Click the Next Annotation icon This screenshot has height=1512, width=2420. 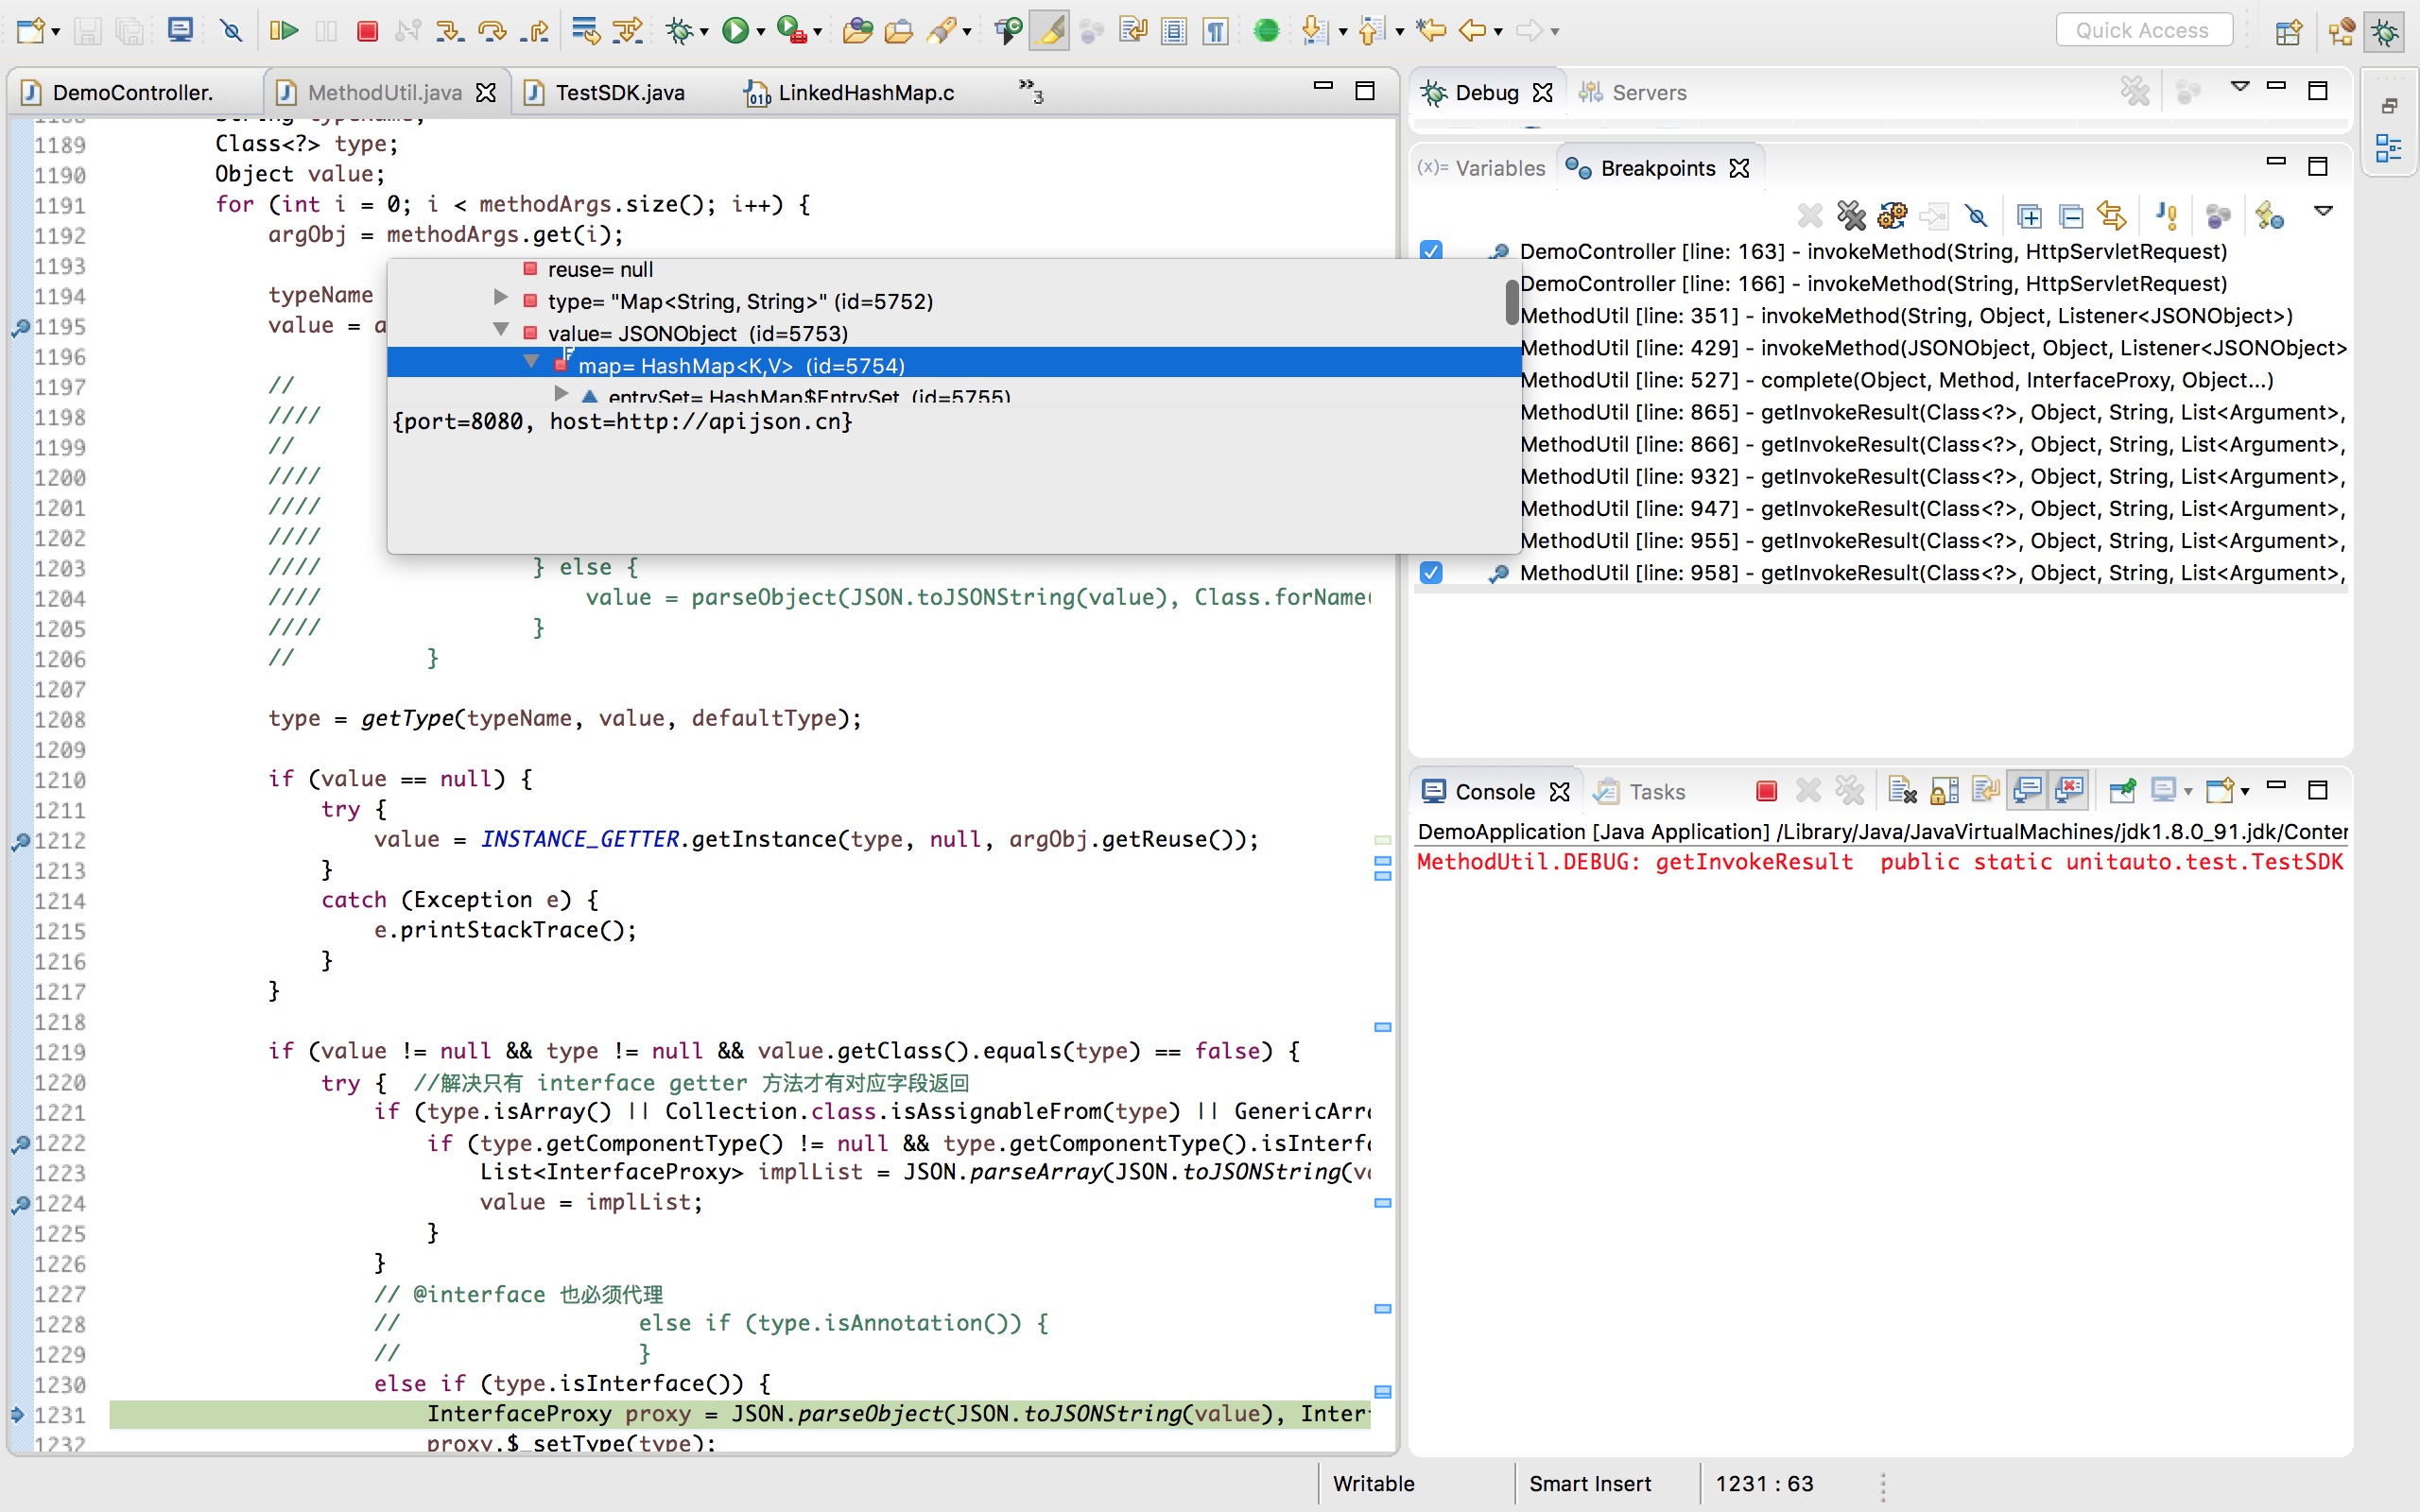(1315, 31)
